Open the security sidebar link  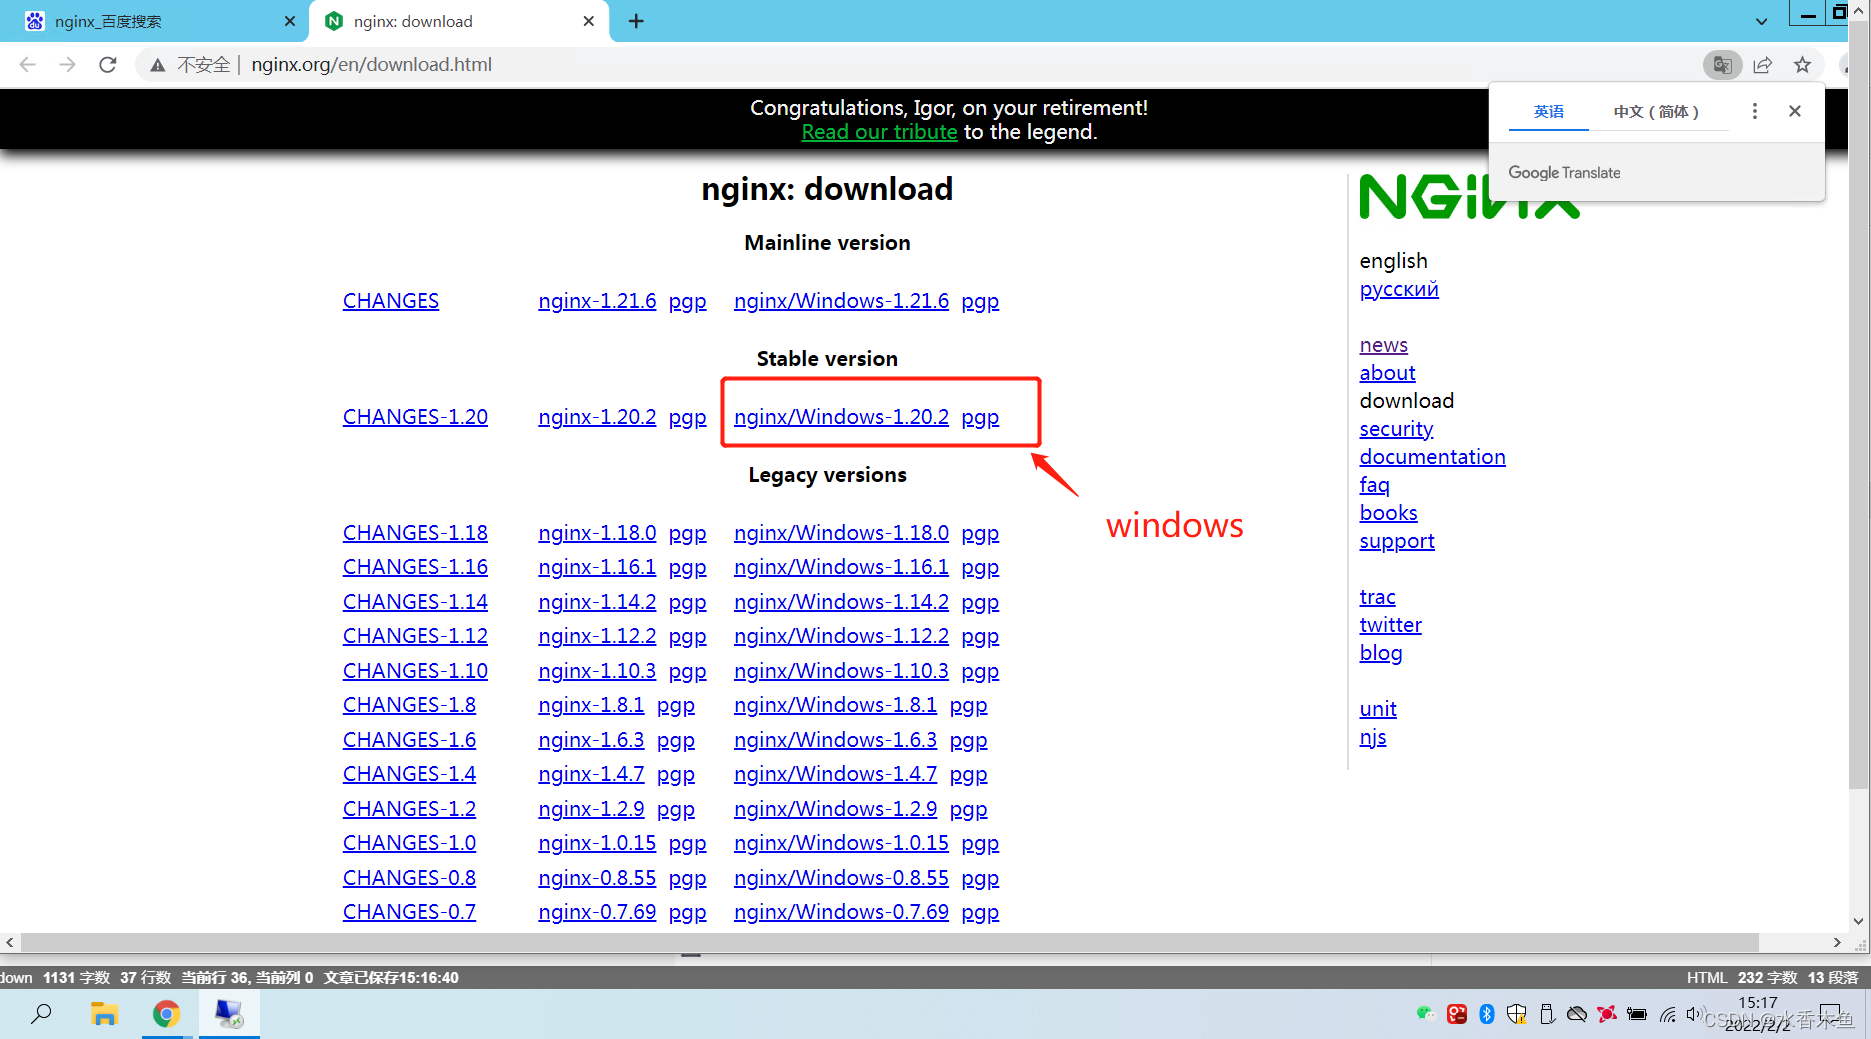pos(1396,429)
